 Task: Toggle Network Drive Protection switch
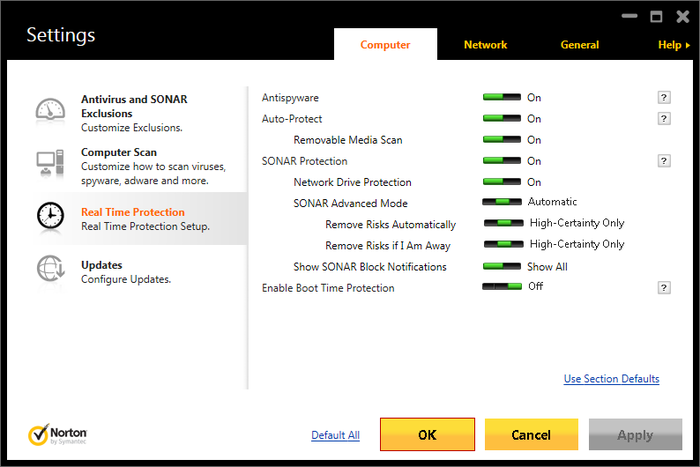coord(502,182)
